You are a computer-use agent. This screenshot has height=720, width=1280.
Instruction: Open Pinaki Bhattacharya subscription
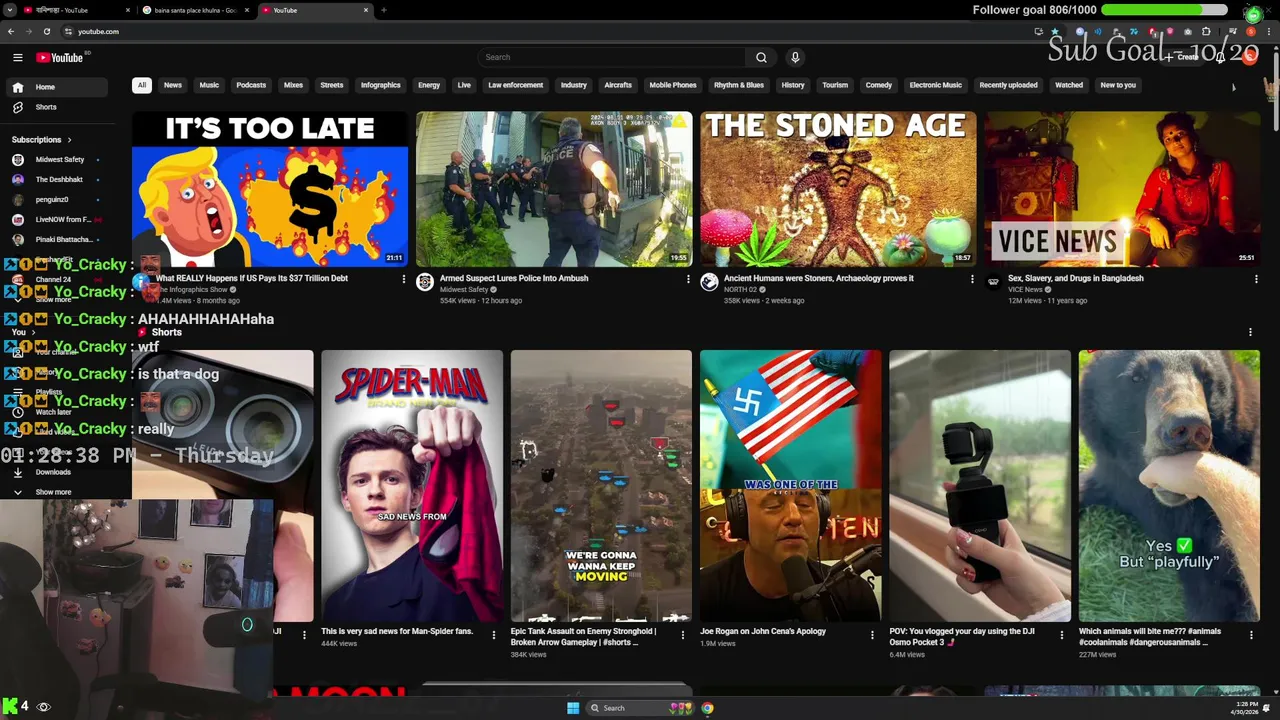pos(56,239)
